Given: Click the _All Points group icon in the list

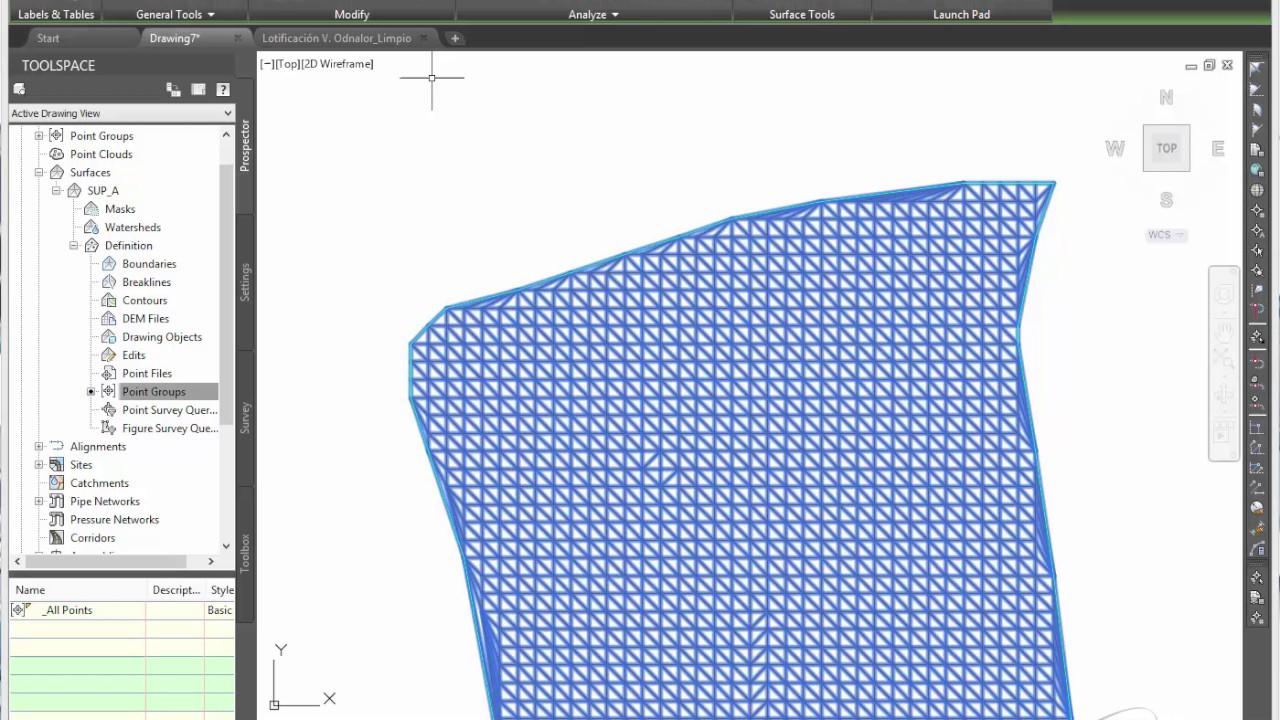Looking at the screenshot, I should 20,610.
